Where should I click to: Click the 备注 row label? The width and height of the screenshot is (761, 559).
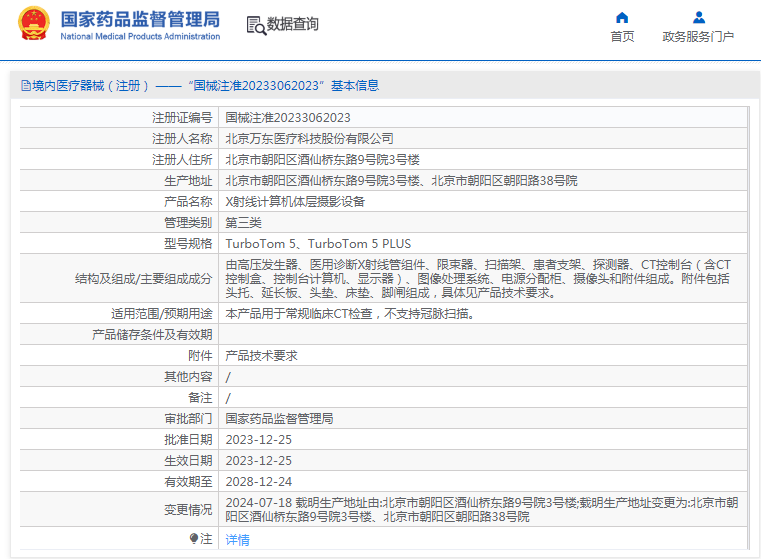pos(200,398)
